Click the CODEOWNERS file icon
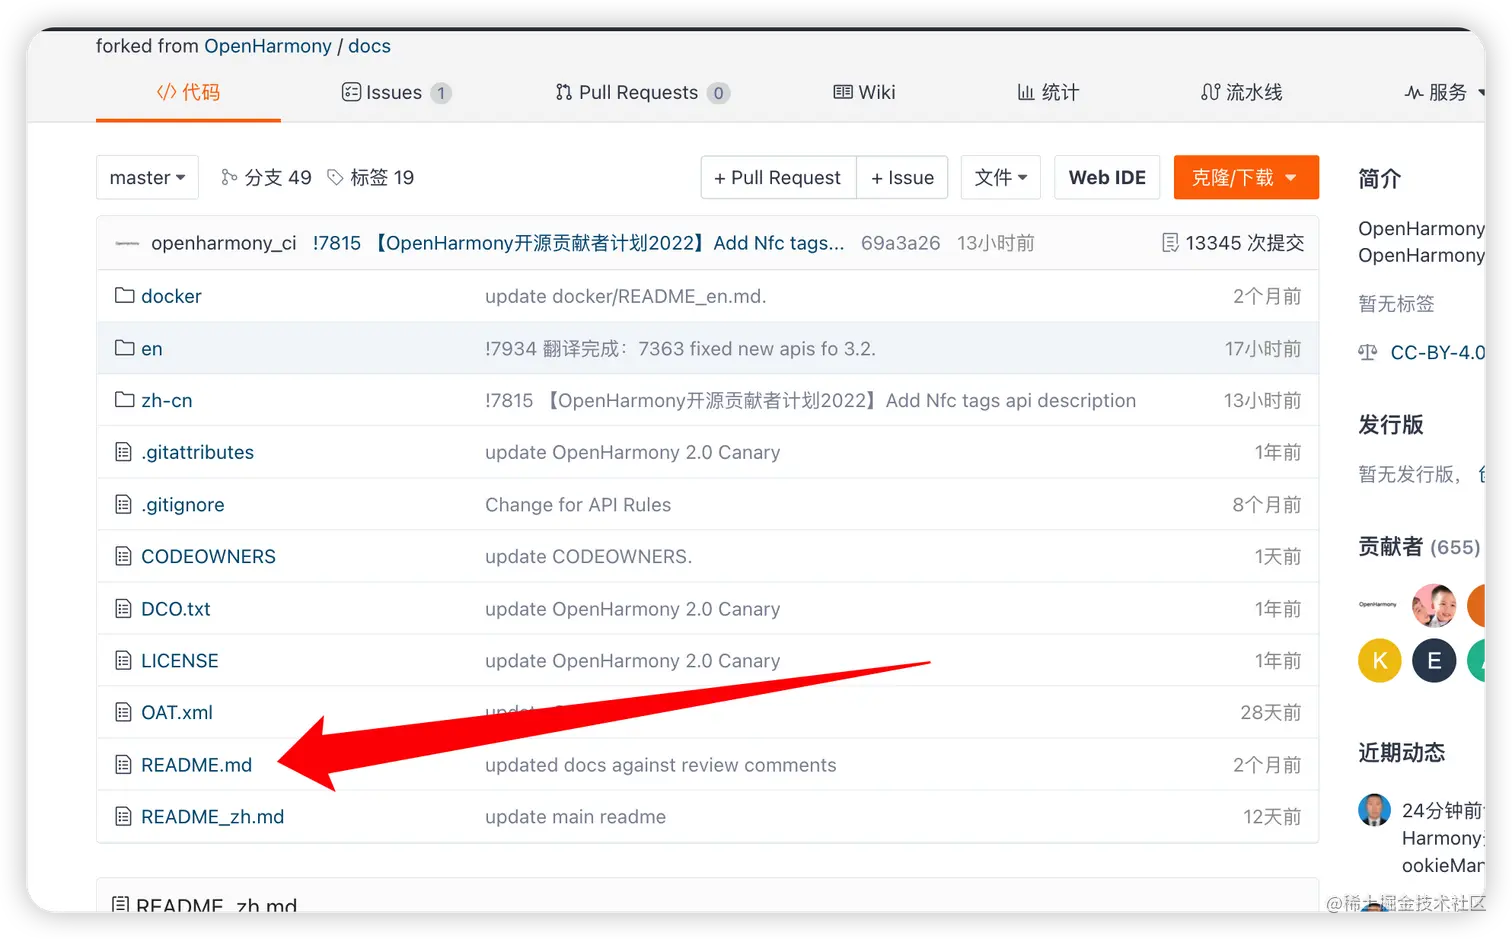 (x=123, y=556)
